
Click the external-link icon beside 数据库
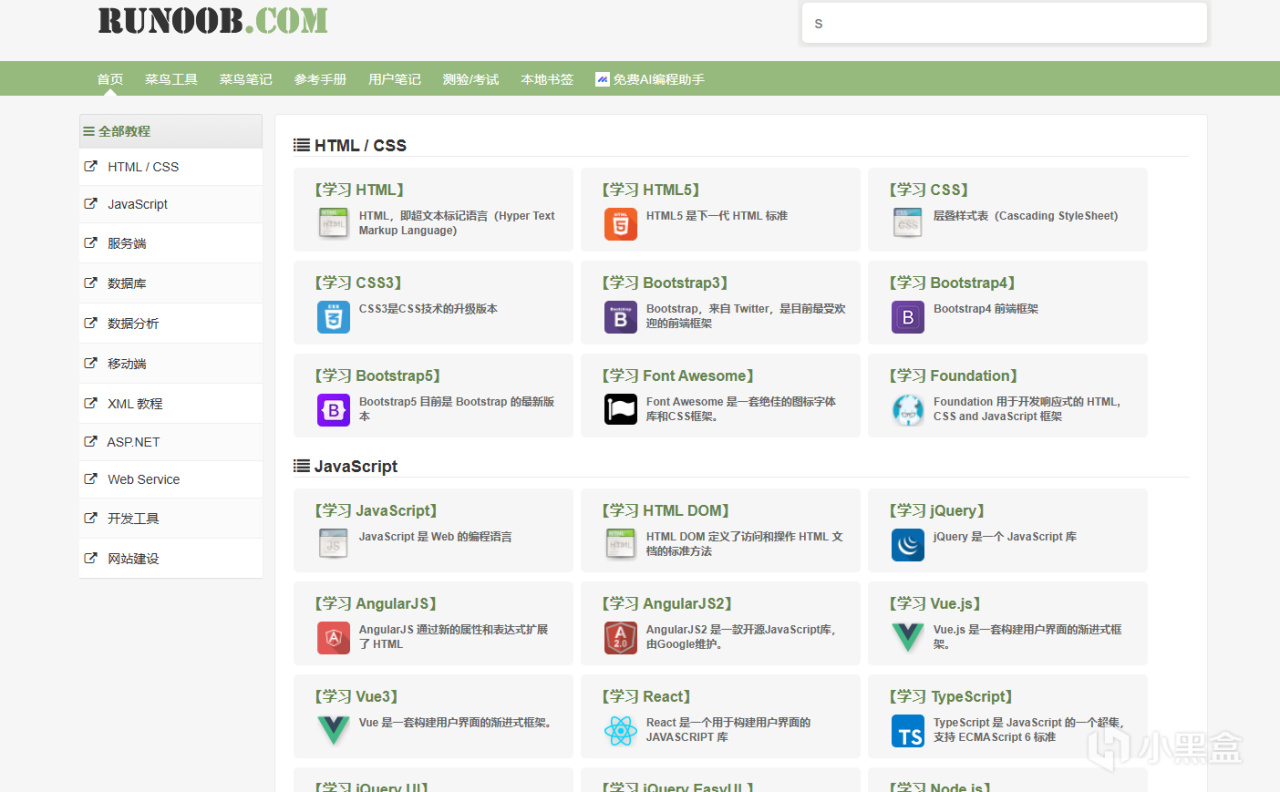point(91,283)
